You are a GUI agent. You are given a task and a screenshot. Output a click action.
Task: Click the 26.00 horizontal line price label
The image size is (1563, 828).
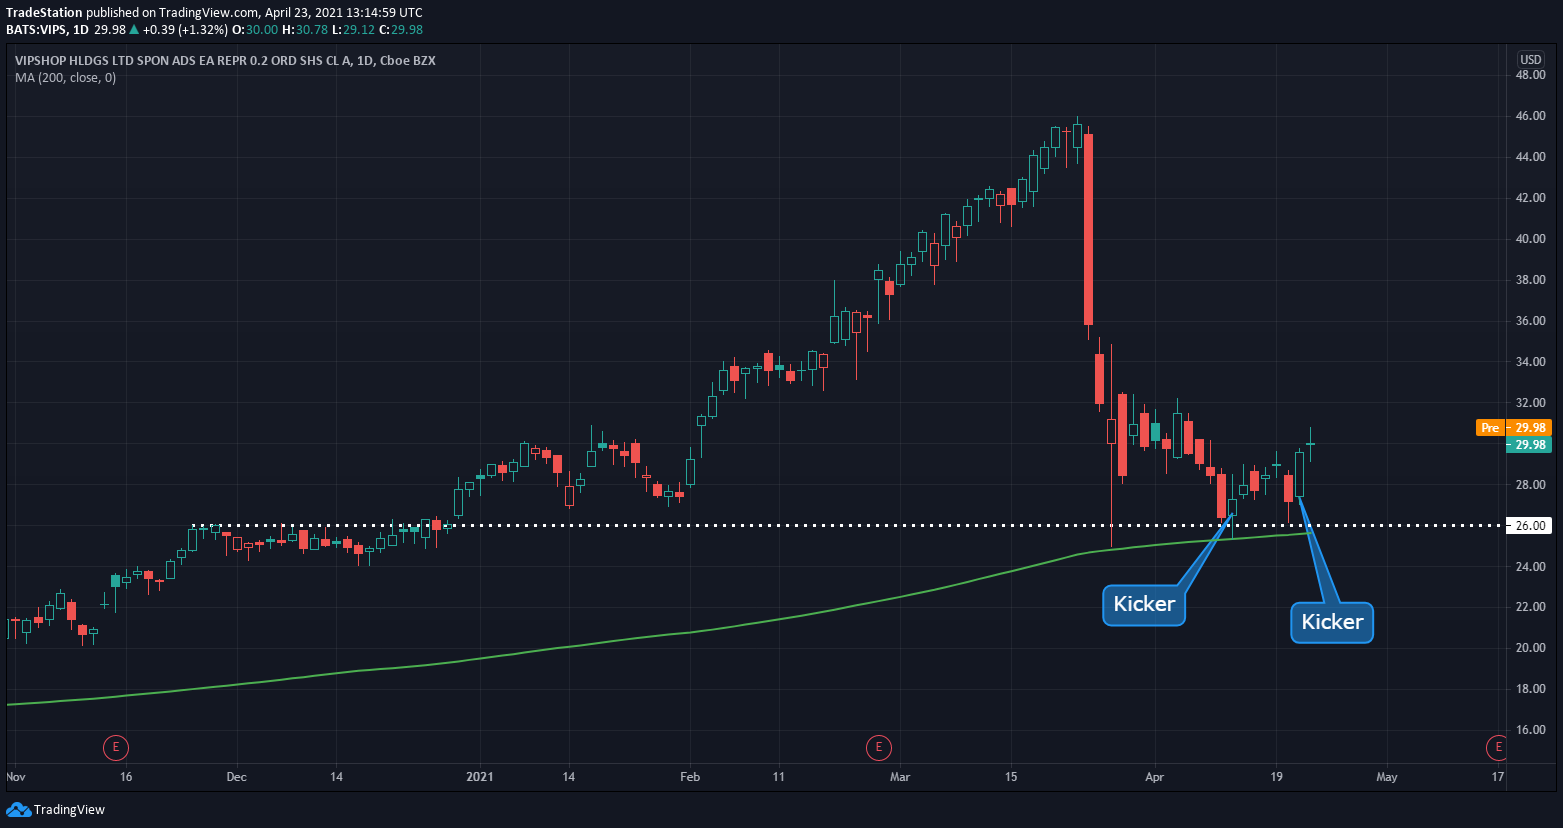pyautogui.click(x=1528, y=526)
